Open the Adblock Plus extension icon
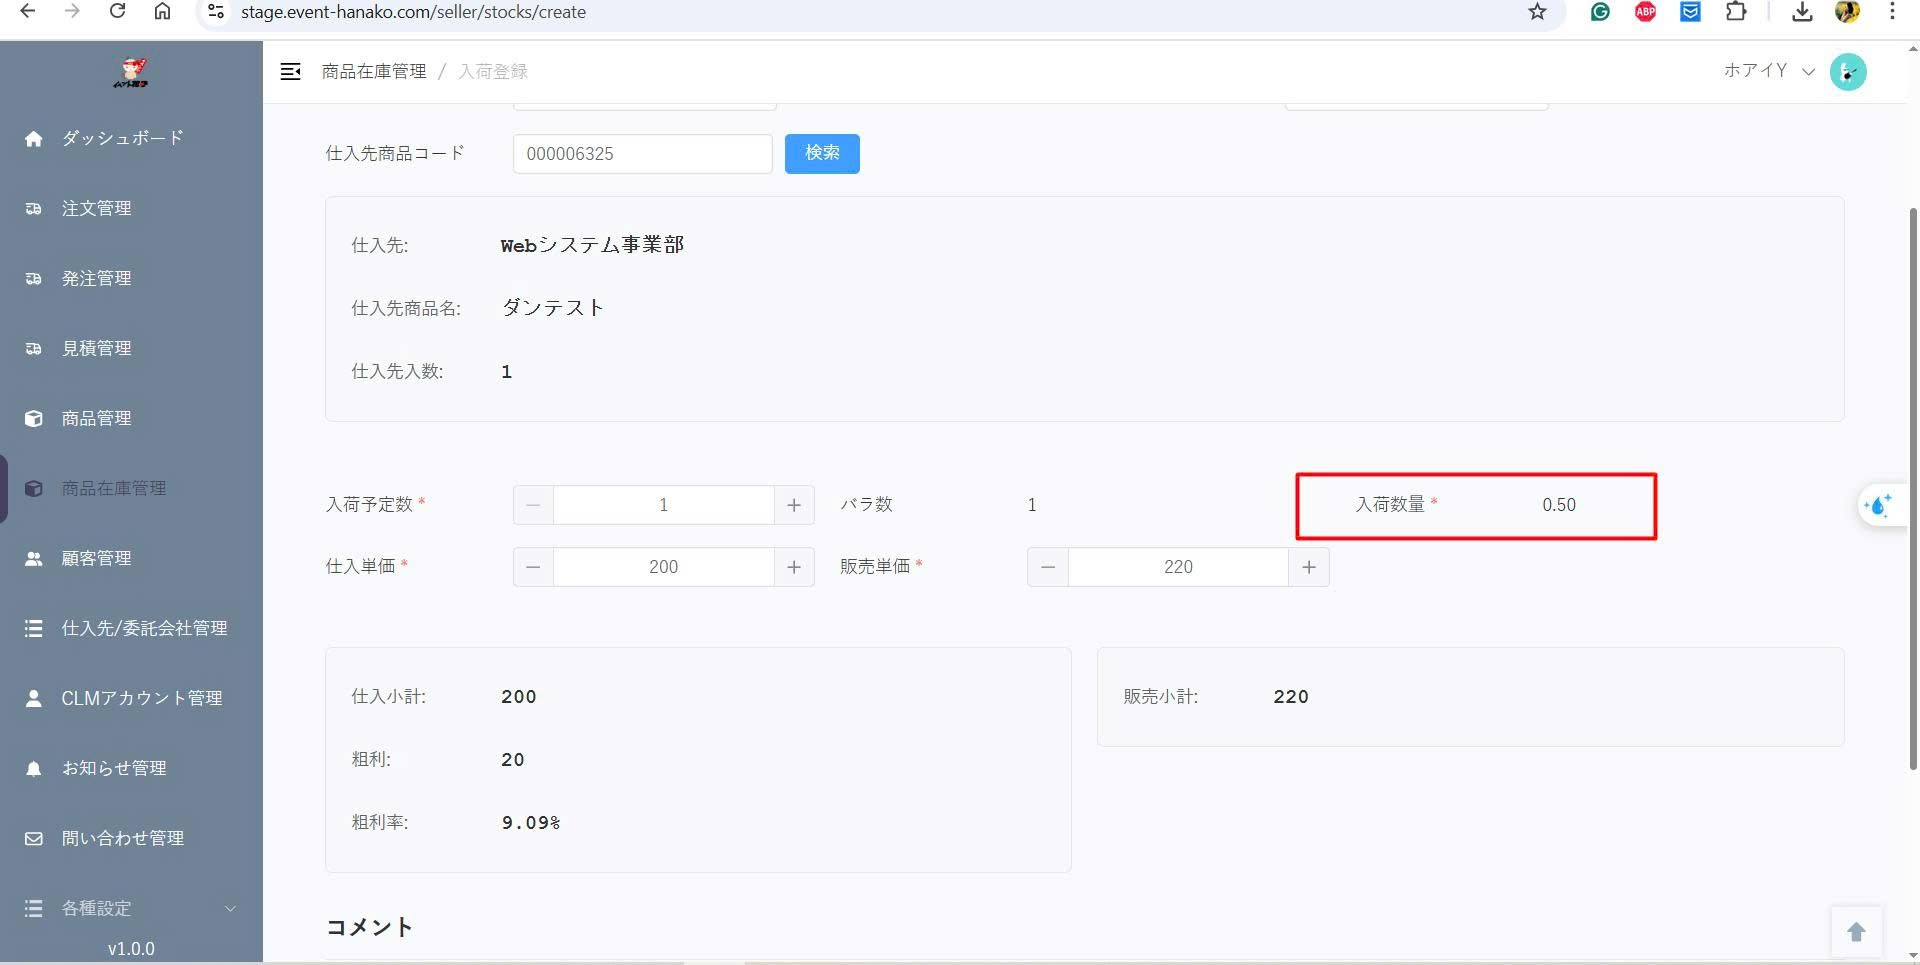 (1645, 12)
